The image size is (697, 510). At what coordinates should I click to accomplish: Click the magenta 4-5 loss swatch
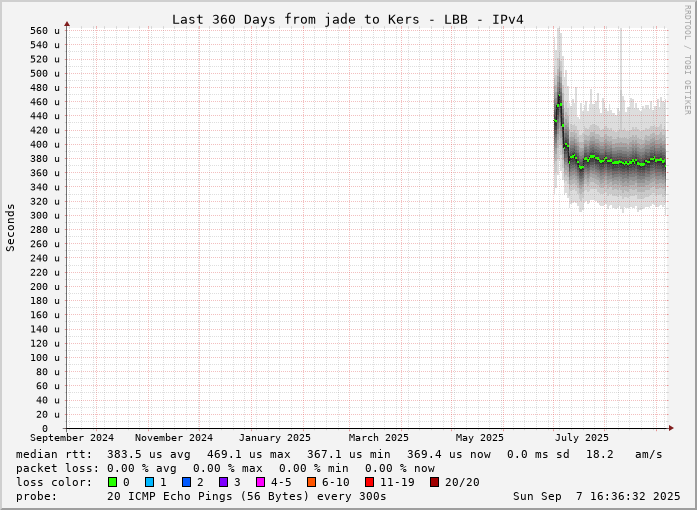[261, 482]
